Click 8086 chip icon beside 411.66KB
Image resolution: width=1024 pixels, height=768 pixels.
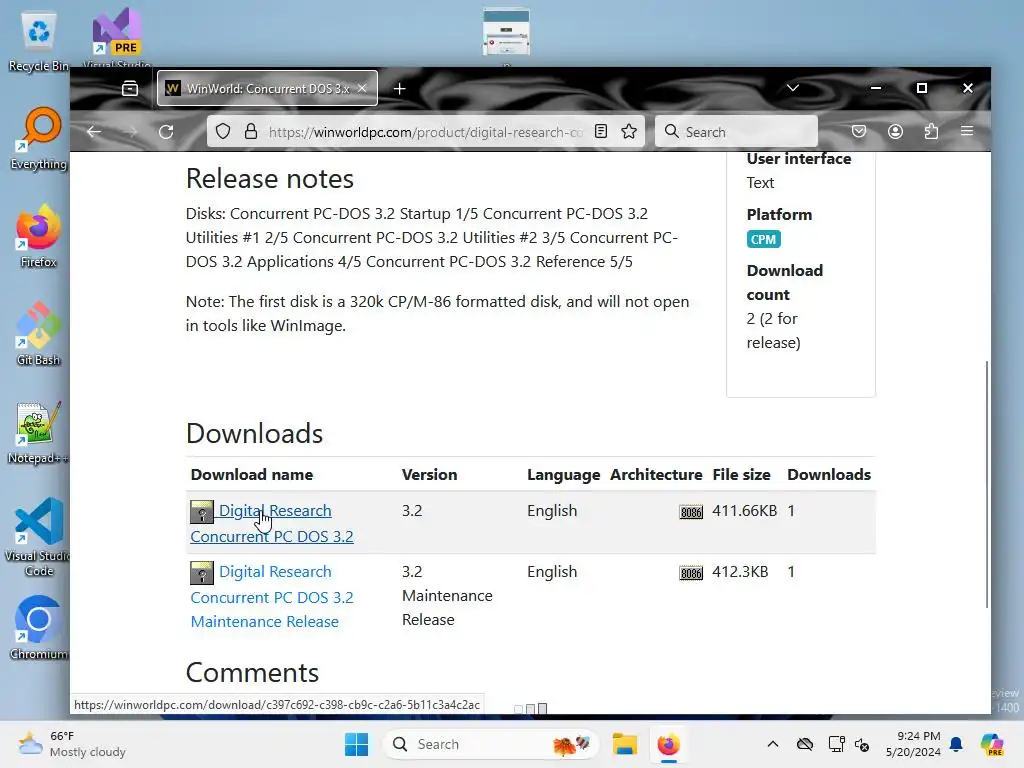(691, 512)
